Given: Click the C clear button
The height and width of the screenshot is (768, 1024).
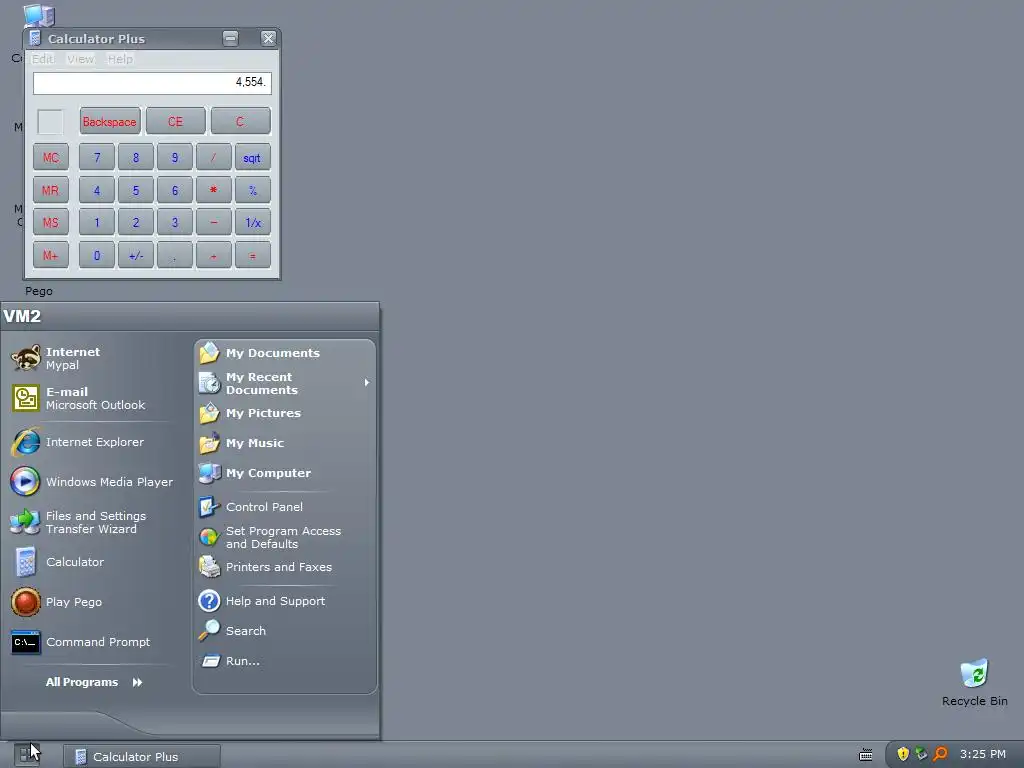Looking at the screenshot, I should pyautogui.click(x=240, y=121).
